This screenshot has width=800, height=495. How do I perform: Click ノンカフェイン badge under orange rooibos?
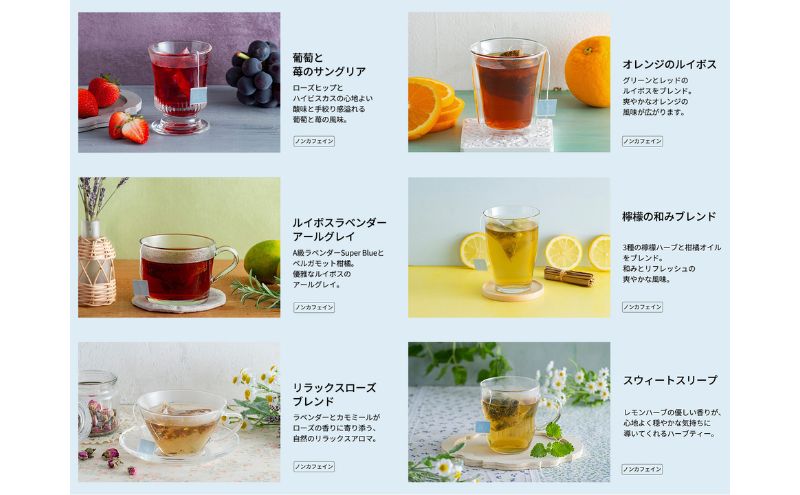[x=642, y=141]
